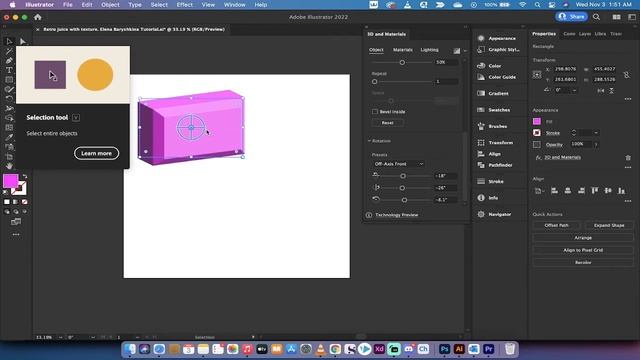Select reference point locator in Transform
640x360 pixels.
pos(537,75)
